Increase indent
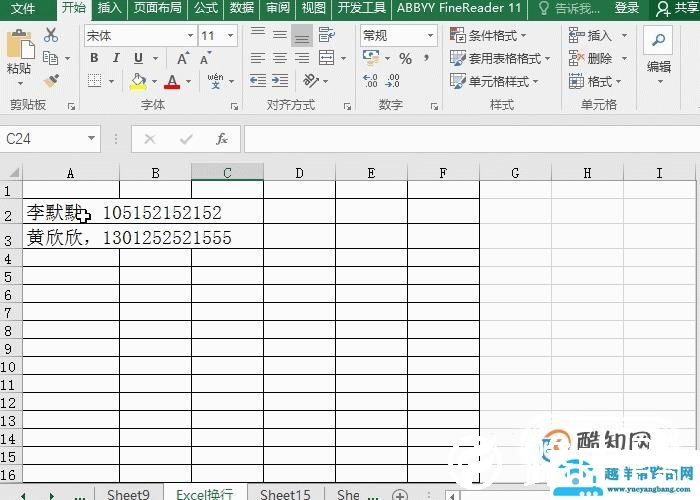 (280, 81)
